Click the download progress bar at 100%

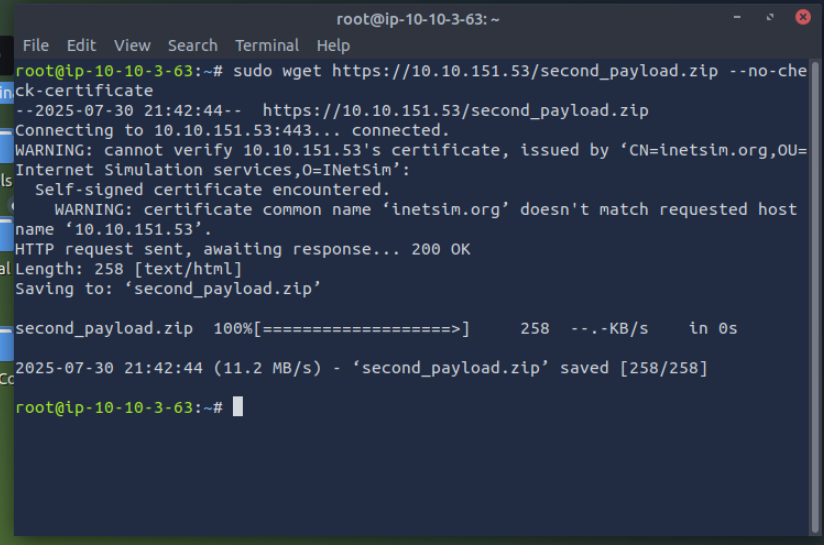(x=362, y=329)
